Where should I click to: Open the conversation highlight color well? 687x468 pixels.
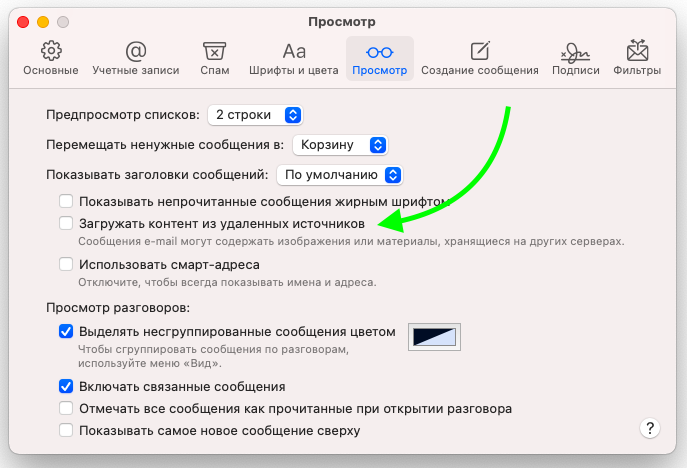434,337
